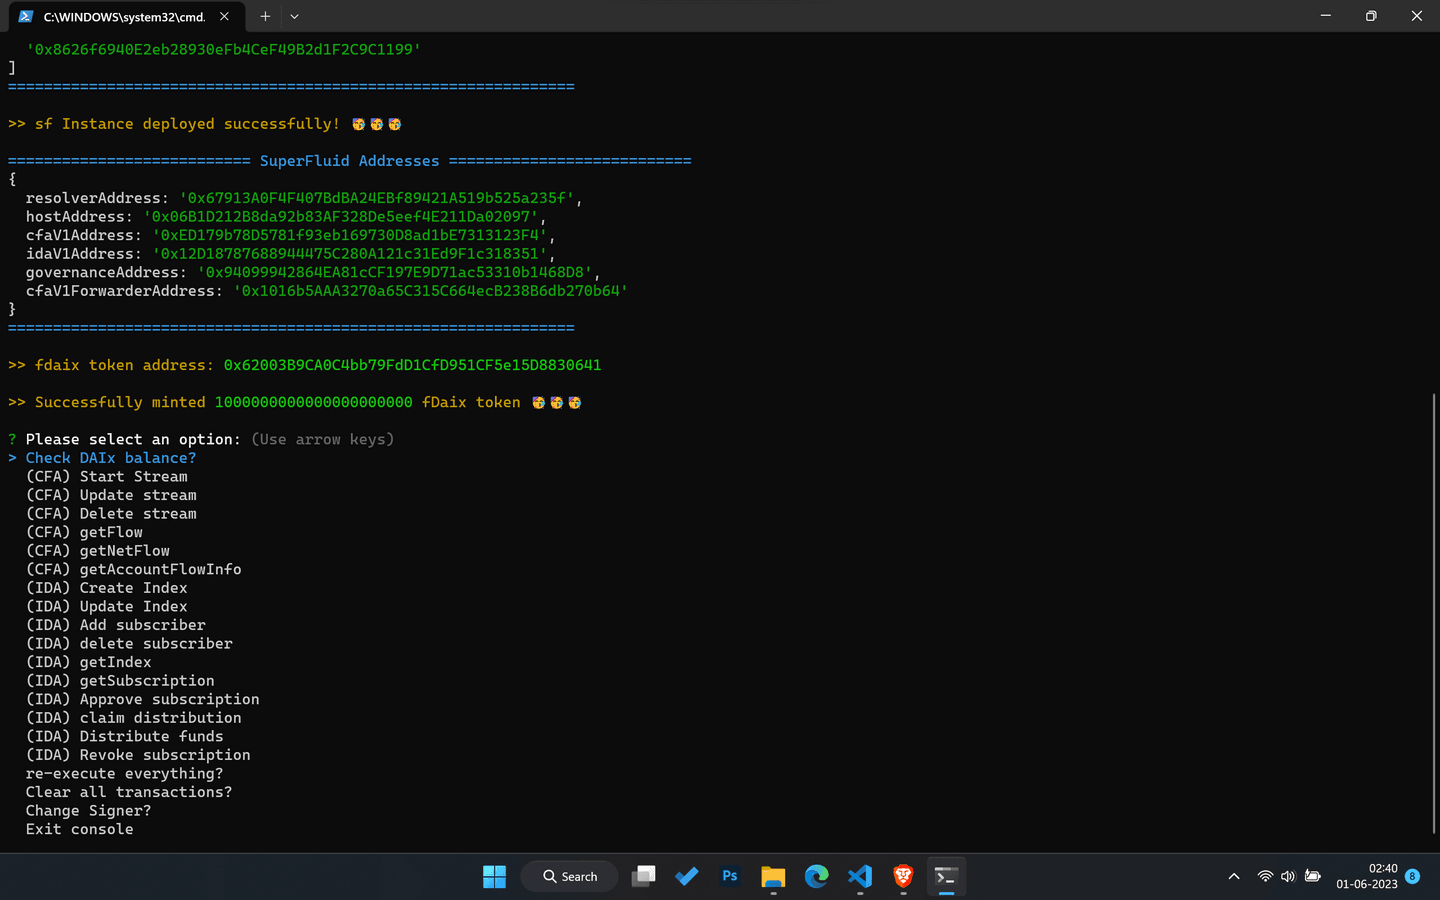Open File Explorer from the taskbar

coord(773,877)
